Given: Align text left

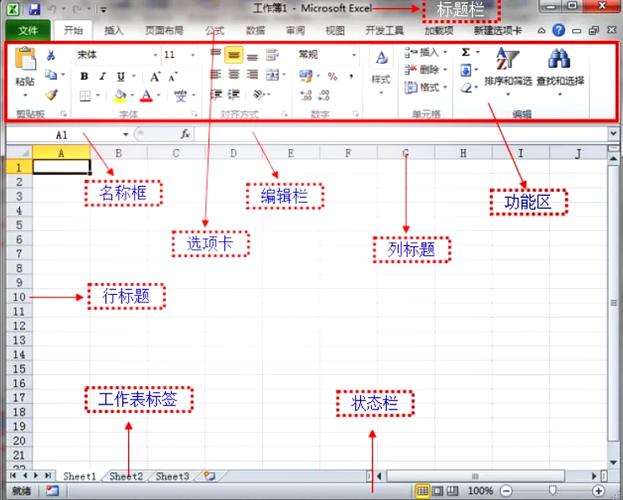Looking at the screenshot, I should point(215,74).
